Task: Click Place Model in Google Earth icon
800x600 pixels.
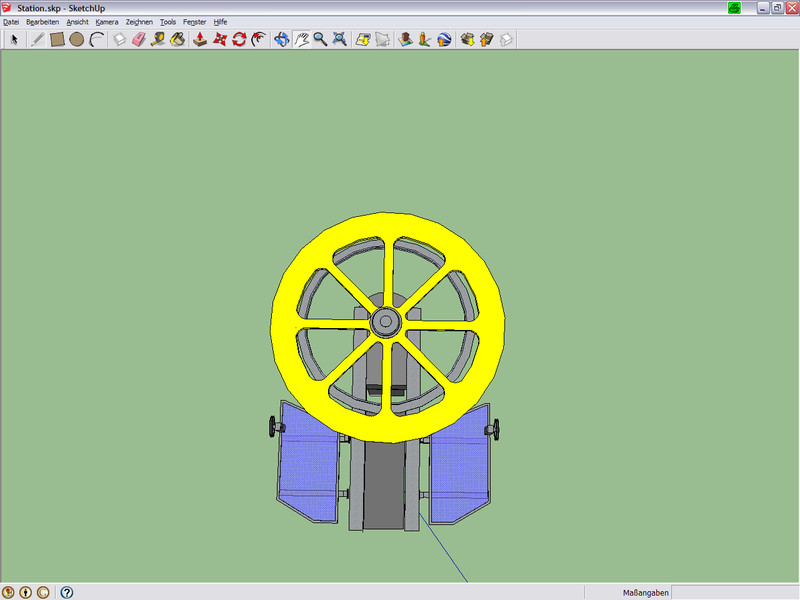Action: pyautogui.click(x=406, y=39)
